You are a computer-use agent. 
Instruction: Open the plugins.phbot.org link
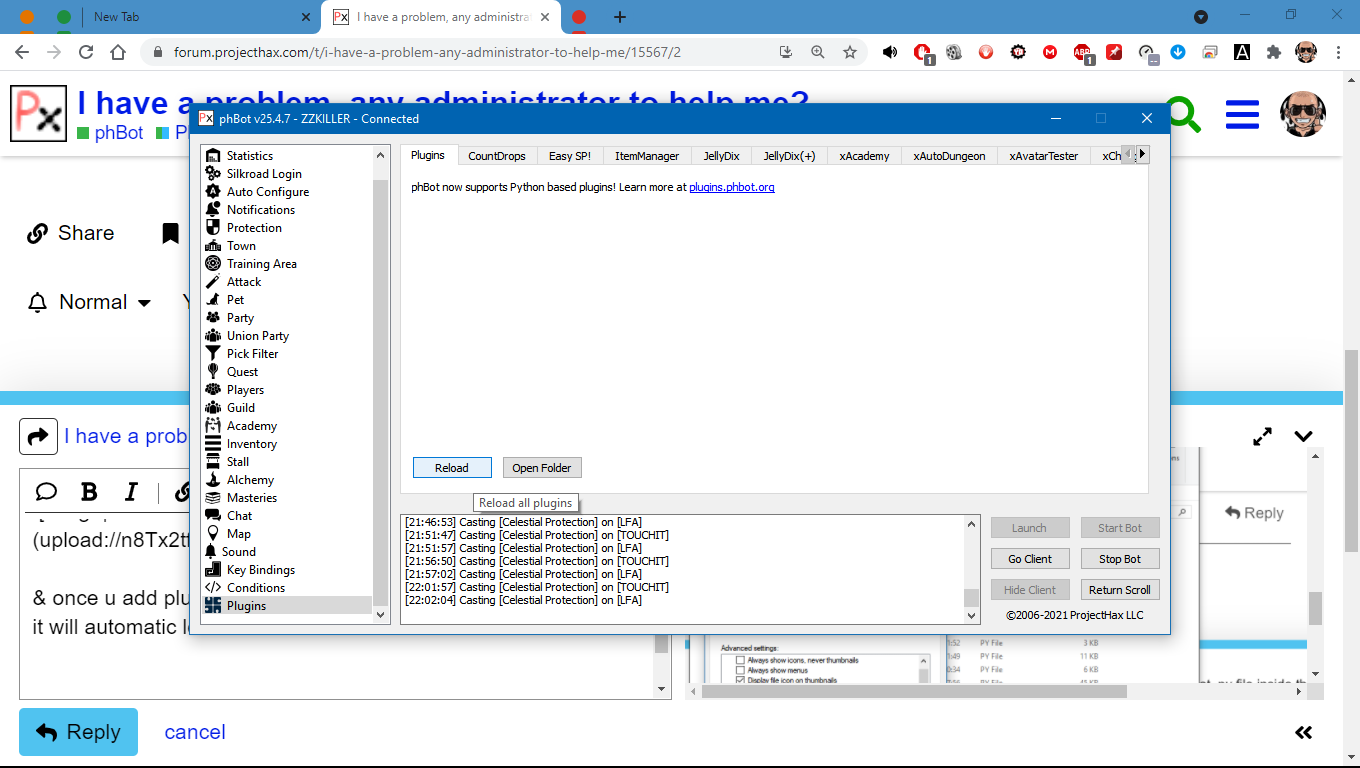(731, 187)
